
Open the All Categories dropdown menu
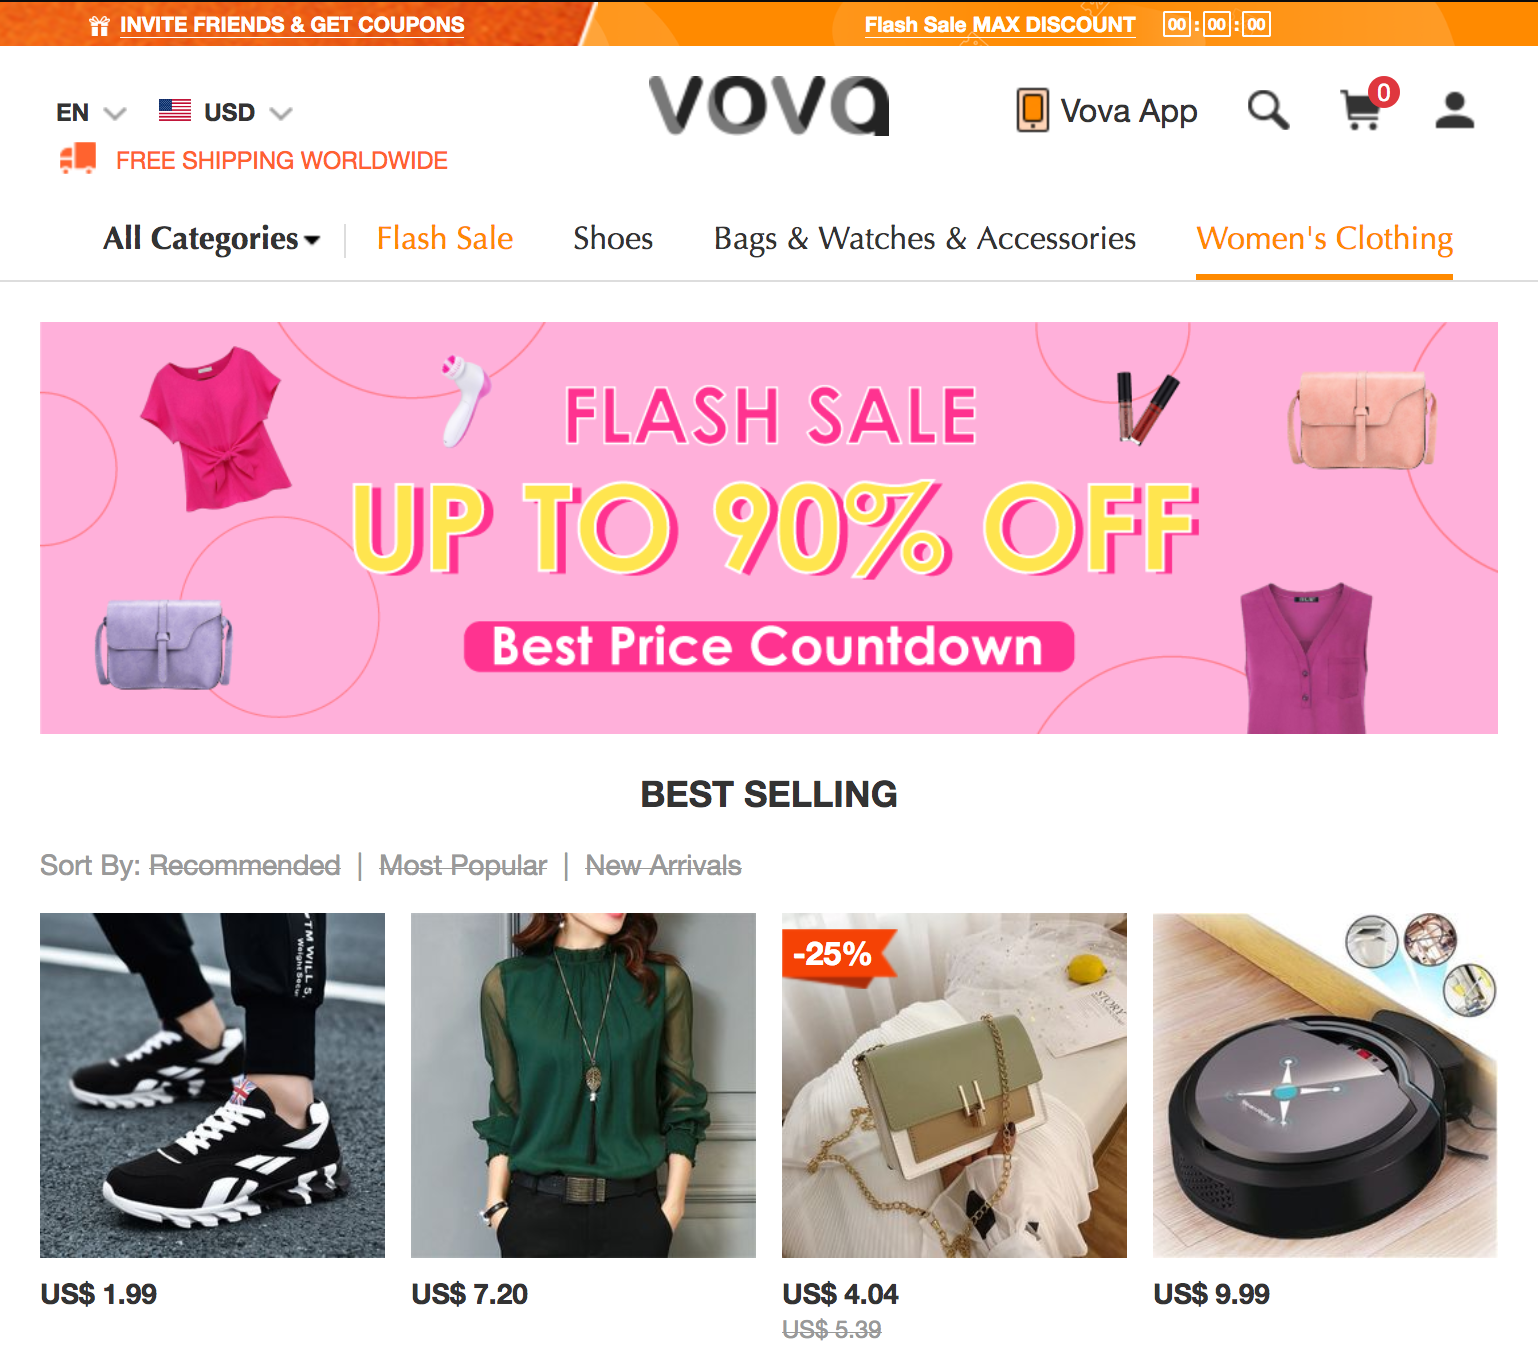pyautogui.click(x=211, y=238)
